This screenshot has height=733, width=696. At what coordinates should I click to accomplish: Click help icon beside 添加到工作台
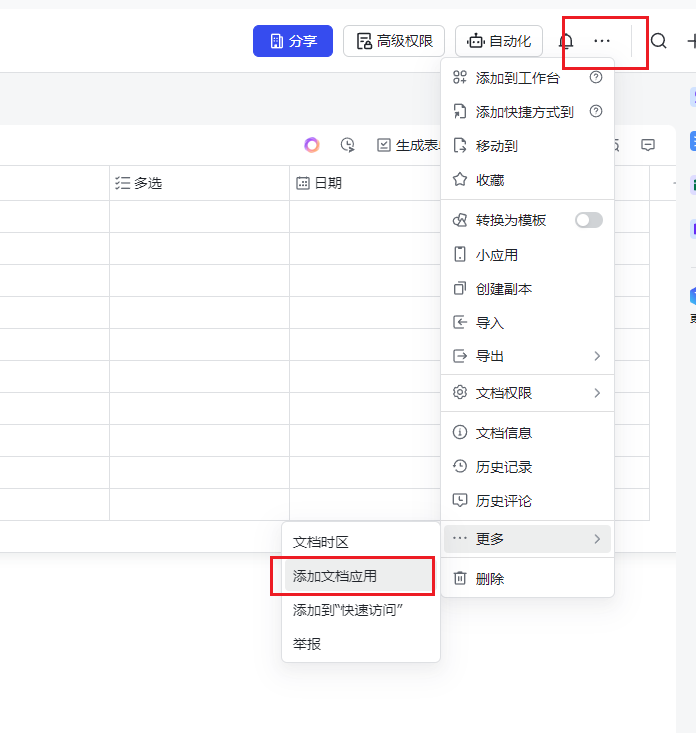pos(596,77)
